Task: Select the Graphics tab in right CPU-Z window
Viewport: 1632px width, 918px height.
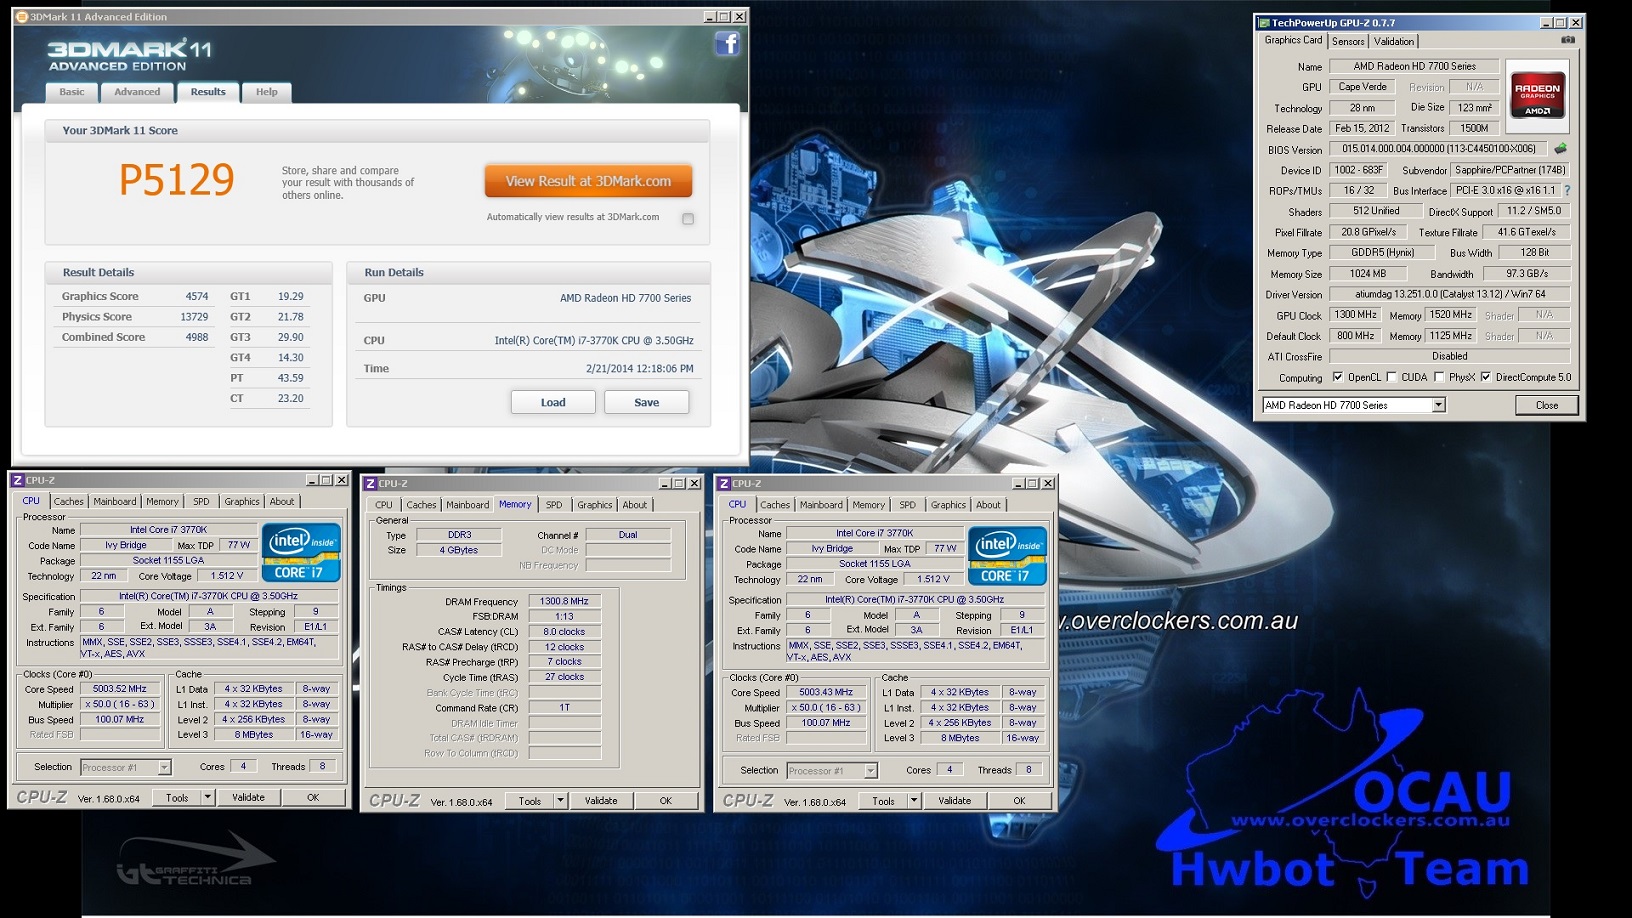Action: [948, 505]
